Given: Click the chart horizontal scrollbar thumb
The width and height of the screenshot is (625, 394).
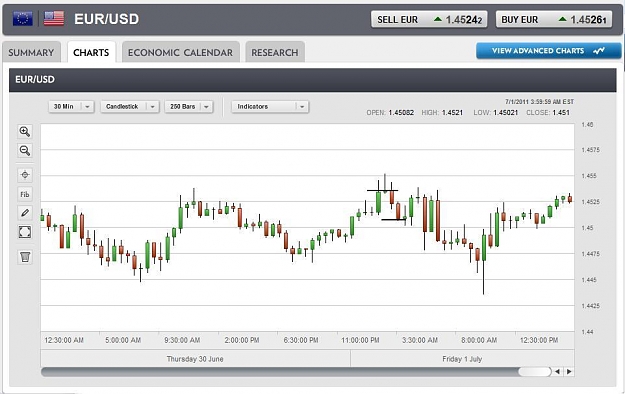Looking at the screenshot, I should [534, 372].
